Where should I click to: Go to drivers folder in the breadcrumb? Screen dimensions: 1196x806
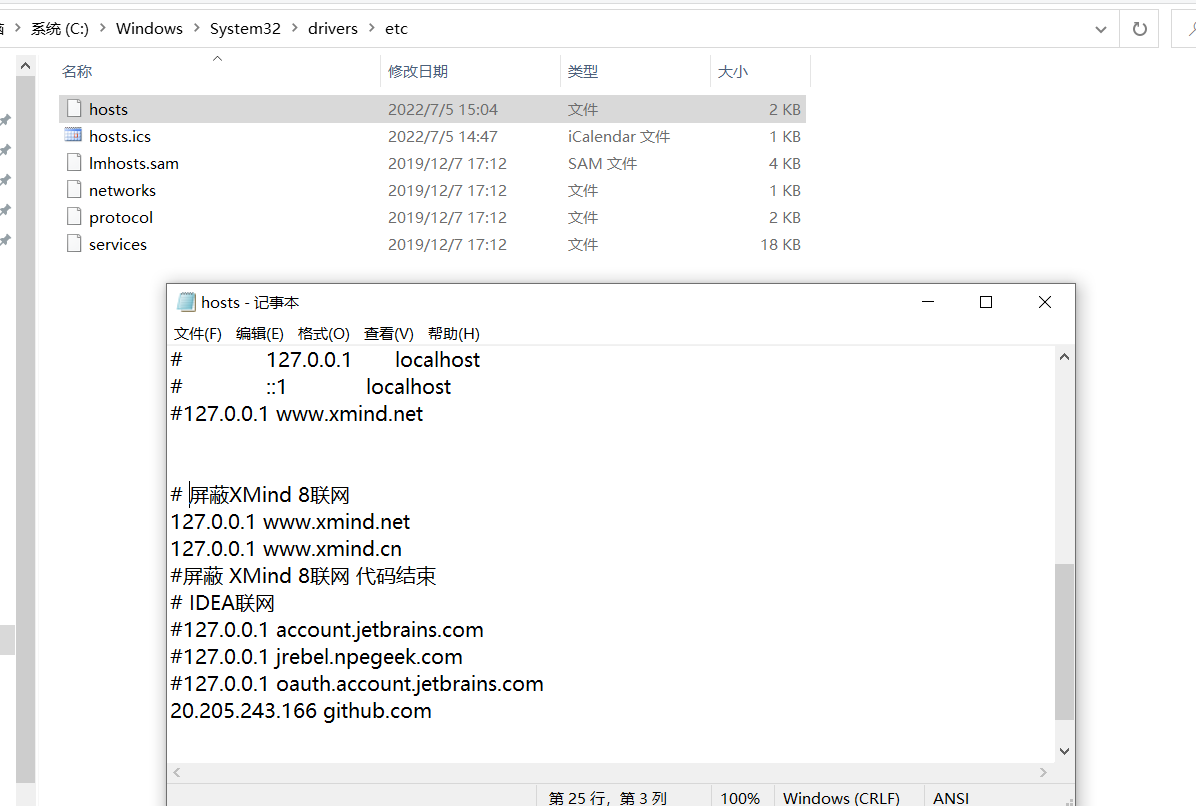coord(333,28)
